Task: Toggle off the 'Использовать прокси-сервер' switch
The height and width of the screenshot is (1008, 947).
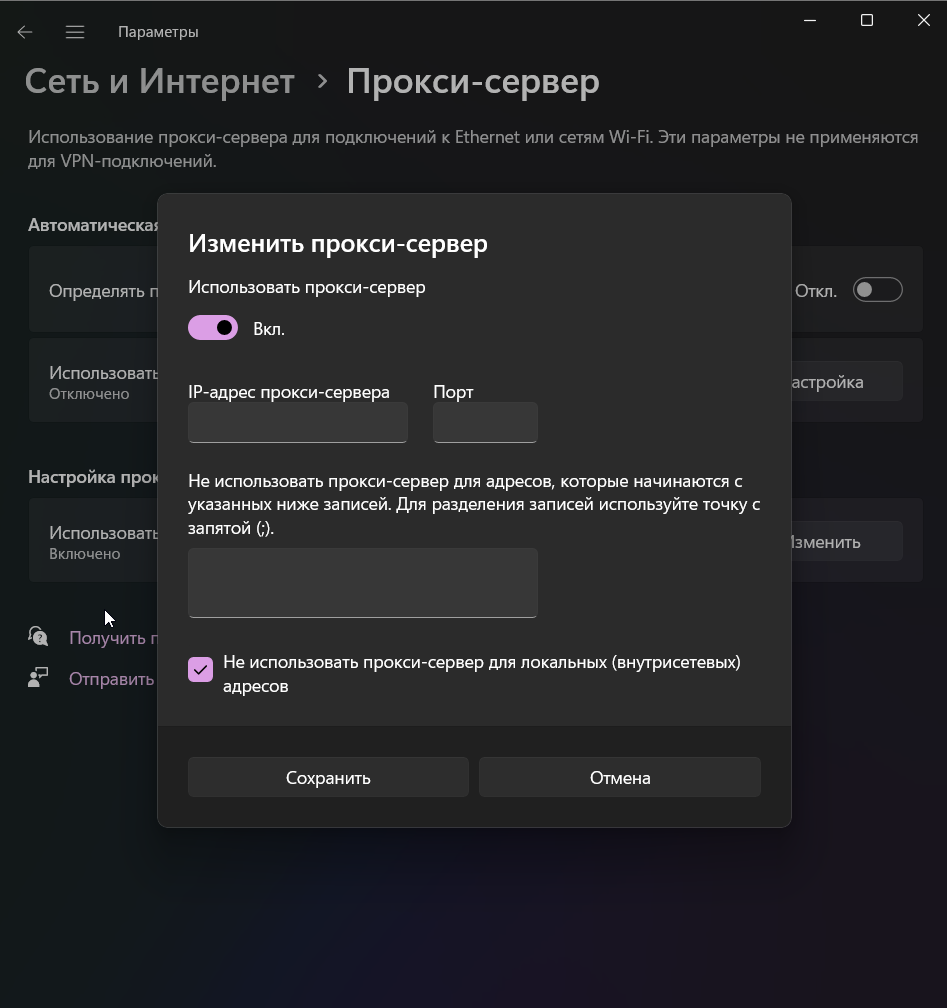Action: [213, 328]
